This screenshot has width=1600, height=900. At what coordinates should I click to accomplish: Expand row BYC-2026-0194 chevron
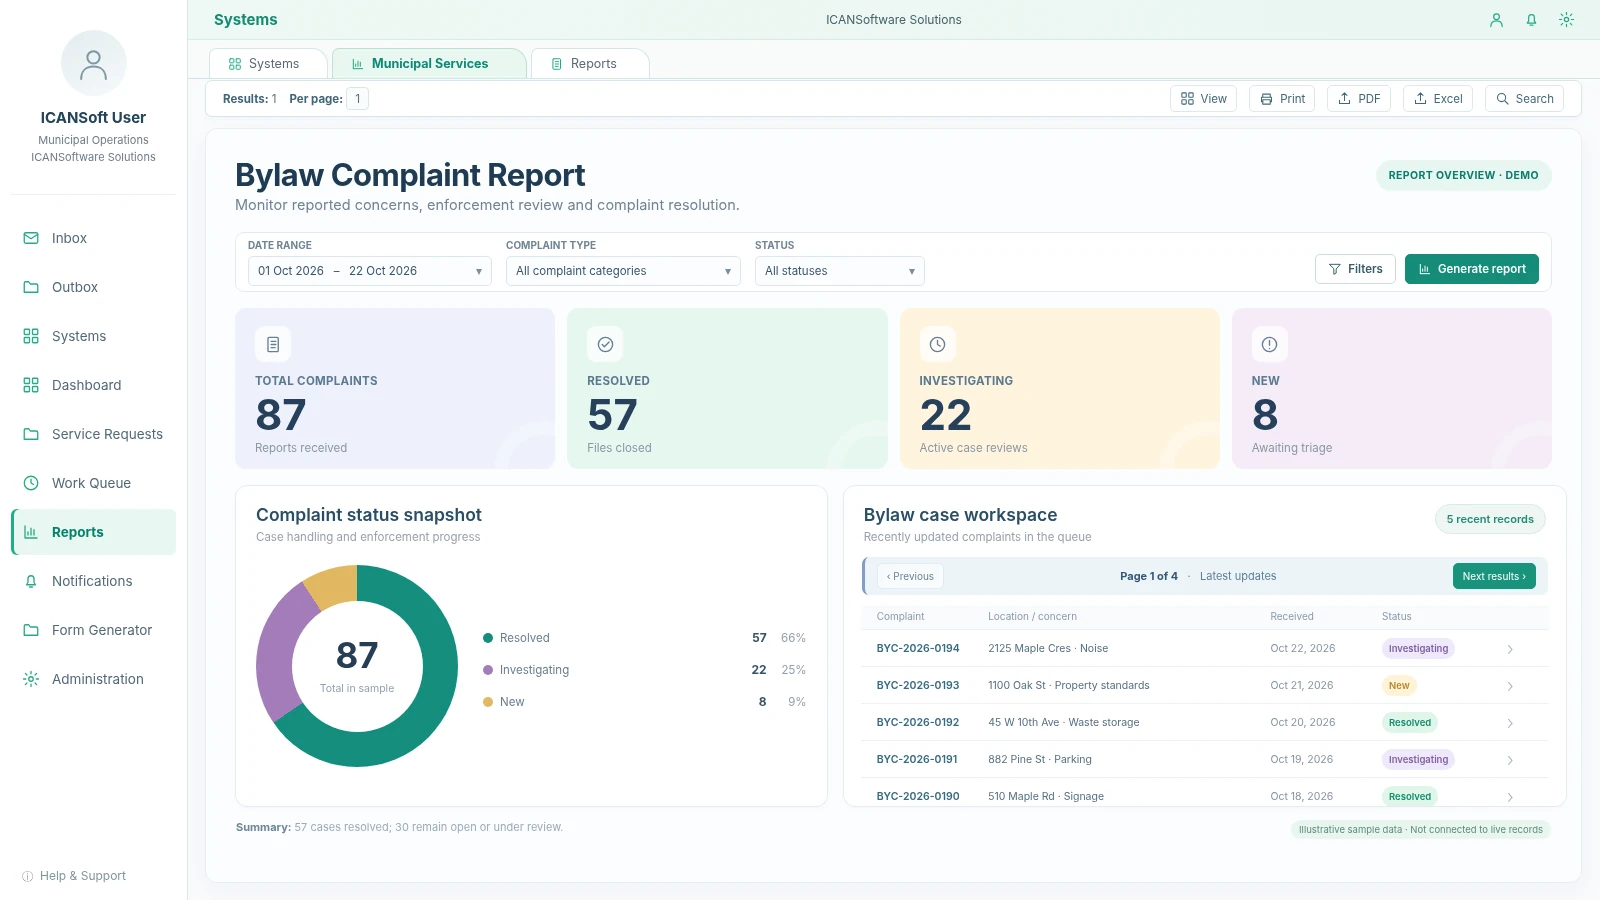coord(1510,649)
